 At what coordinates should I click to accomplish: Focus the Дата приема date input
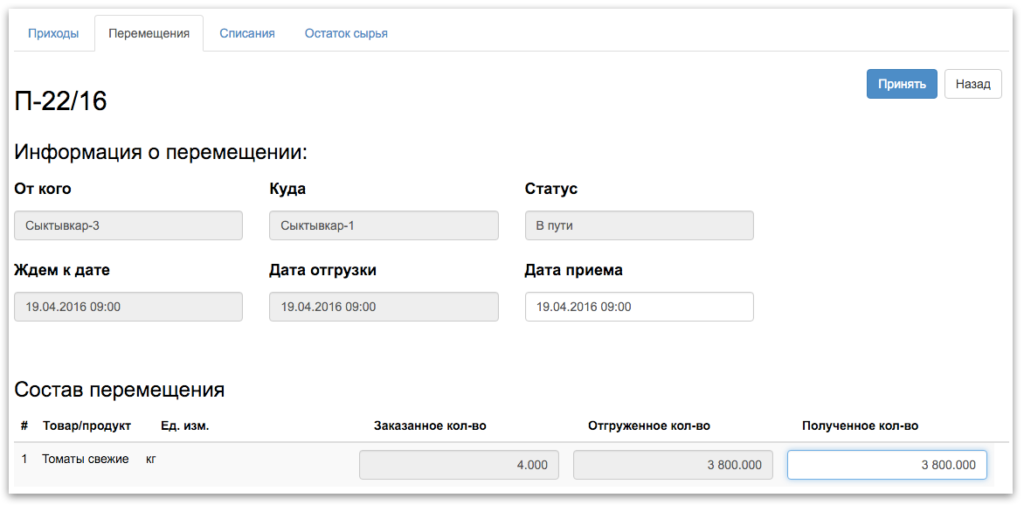tap(639, 306)
